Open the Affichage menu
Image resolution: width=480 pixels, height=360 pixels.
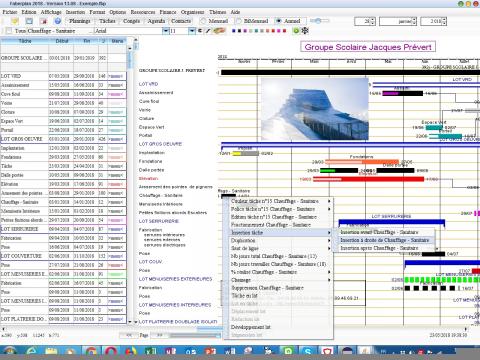coord(51,12)
